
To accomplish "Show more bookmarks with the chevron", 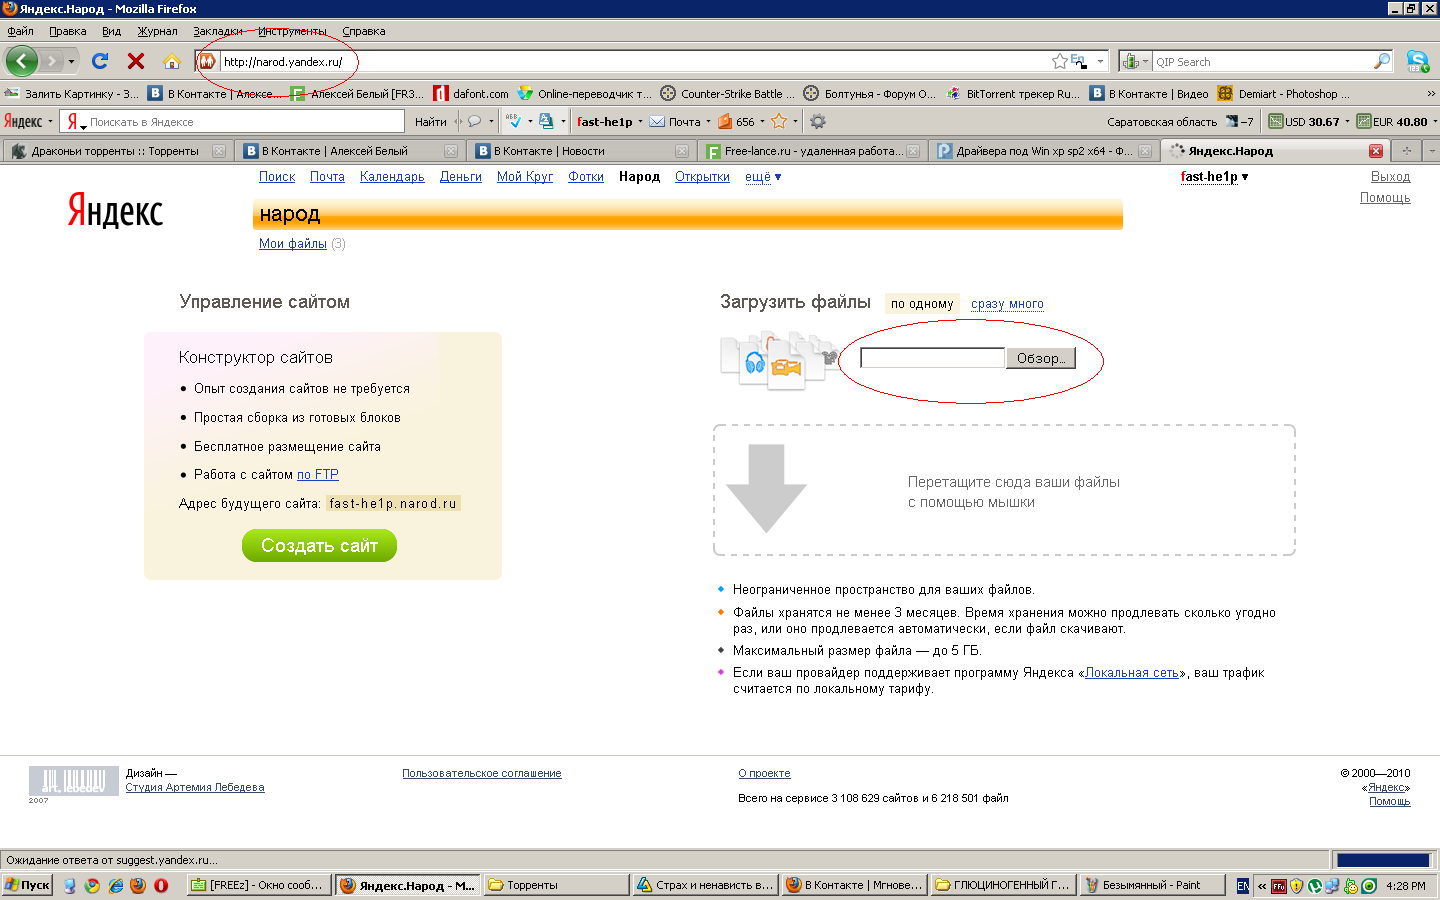I will coord(1431,93).
